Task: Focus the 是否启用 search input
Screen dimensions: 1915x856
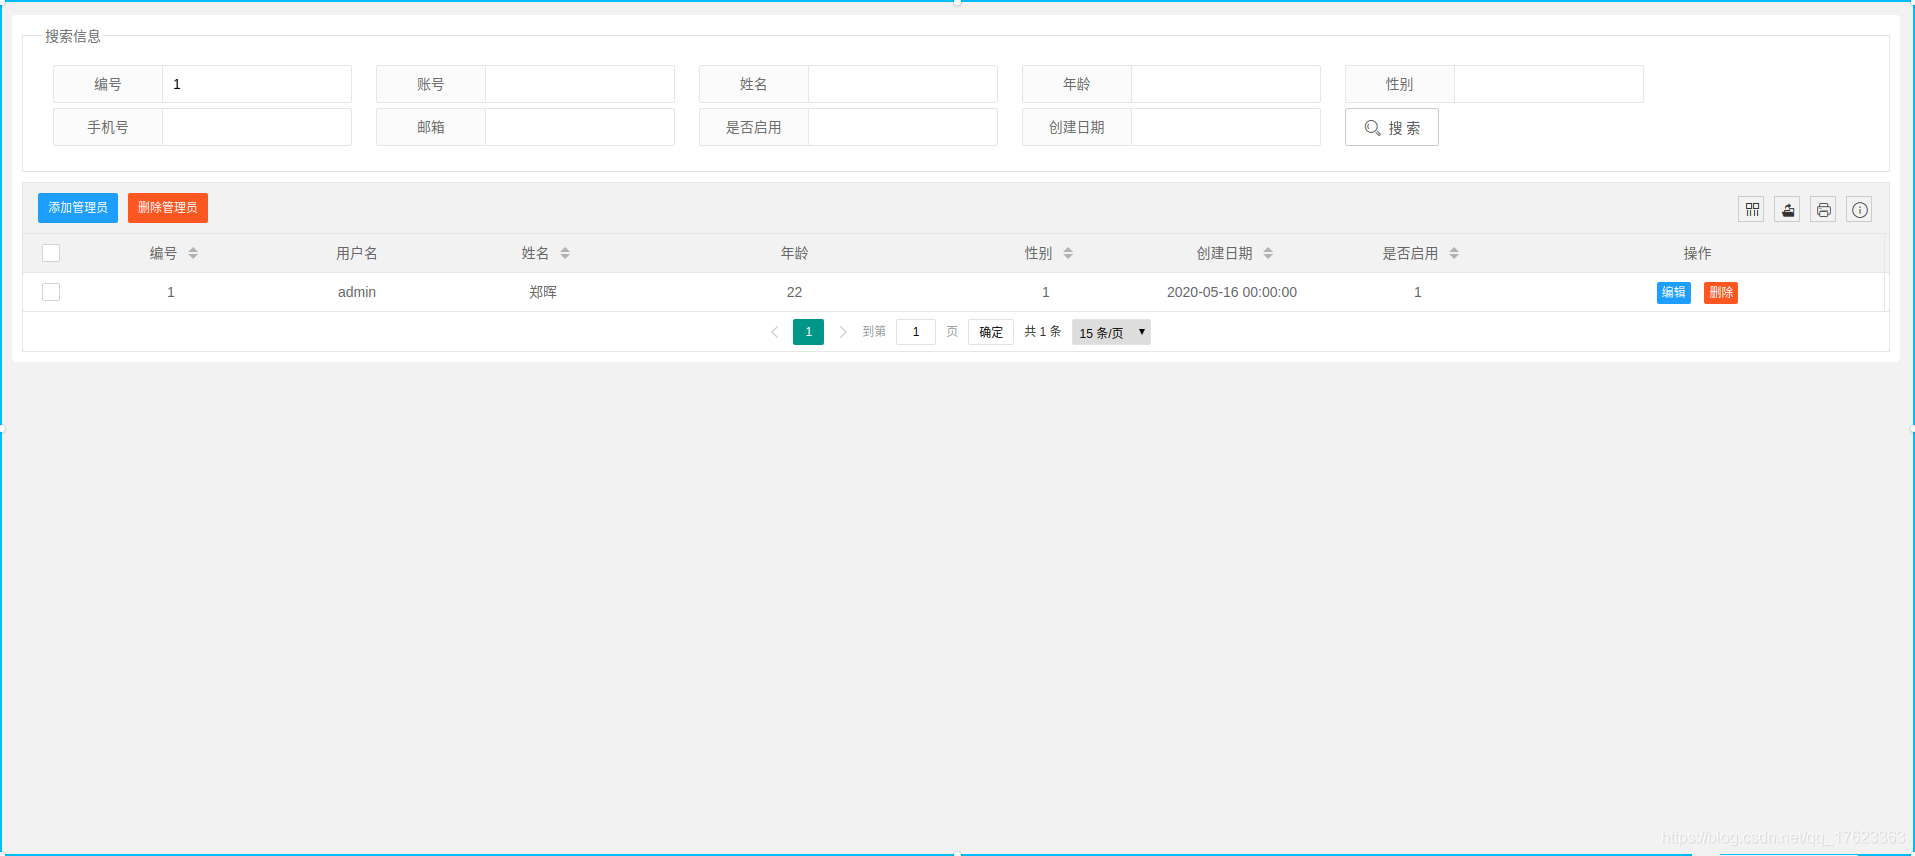Action: pos(903,127)
